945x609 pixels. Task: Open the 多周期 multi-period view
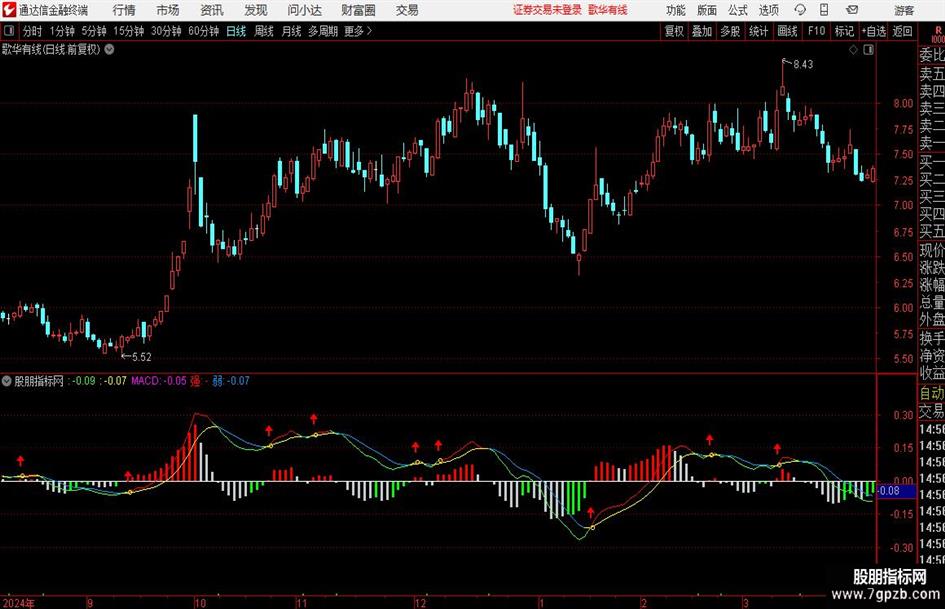pyautogui.click(x=323, y=31)
